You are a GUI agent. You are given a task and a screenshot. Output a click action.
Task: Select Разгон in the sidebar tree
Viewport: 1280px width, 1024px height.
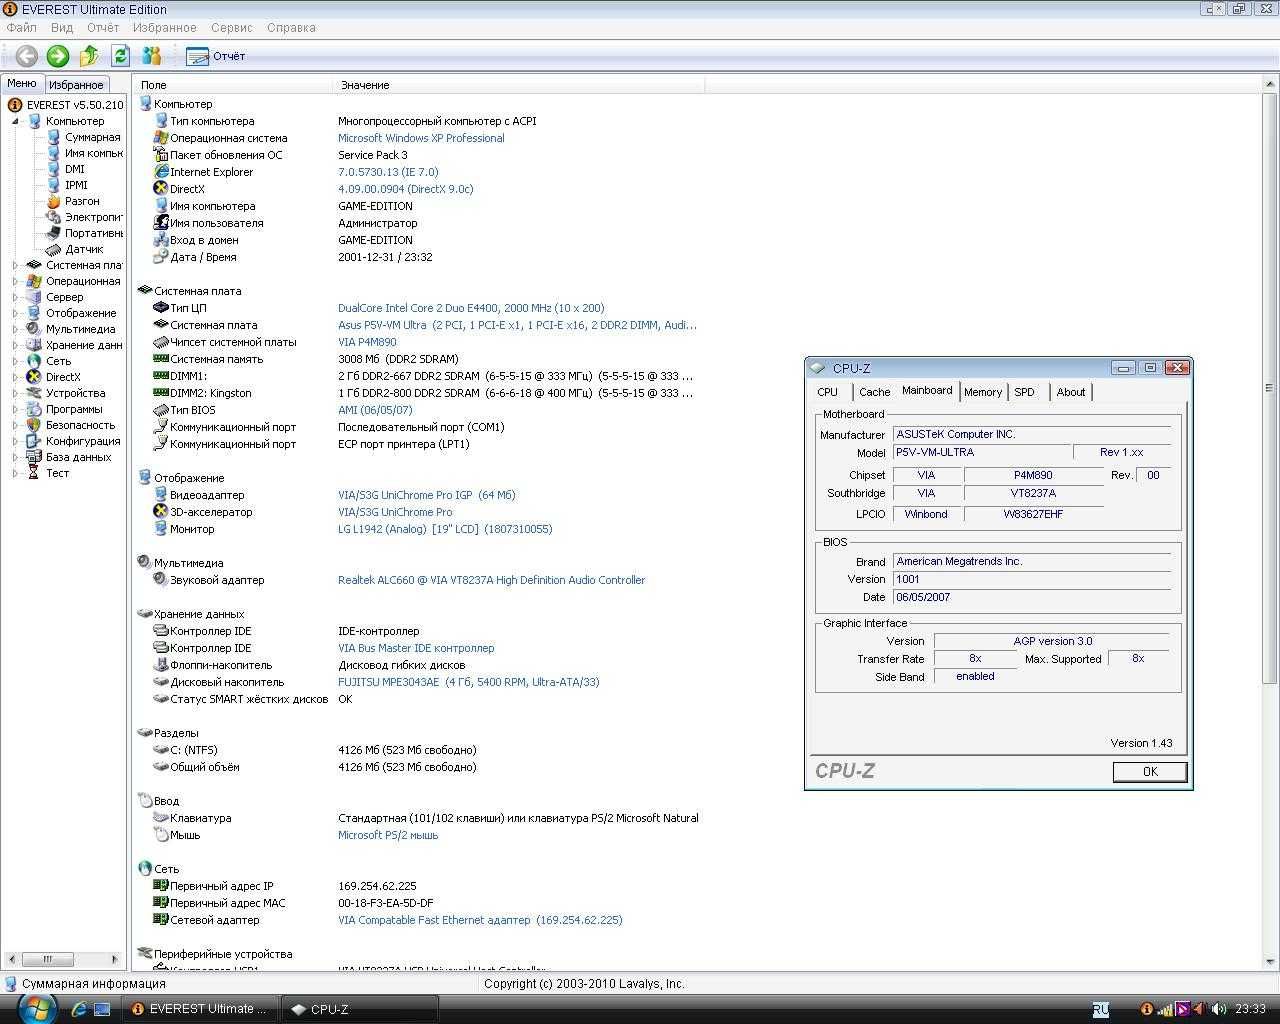(82, 201)
